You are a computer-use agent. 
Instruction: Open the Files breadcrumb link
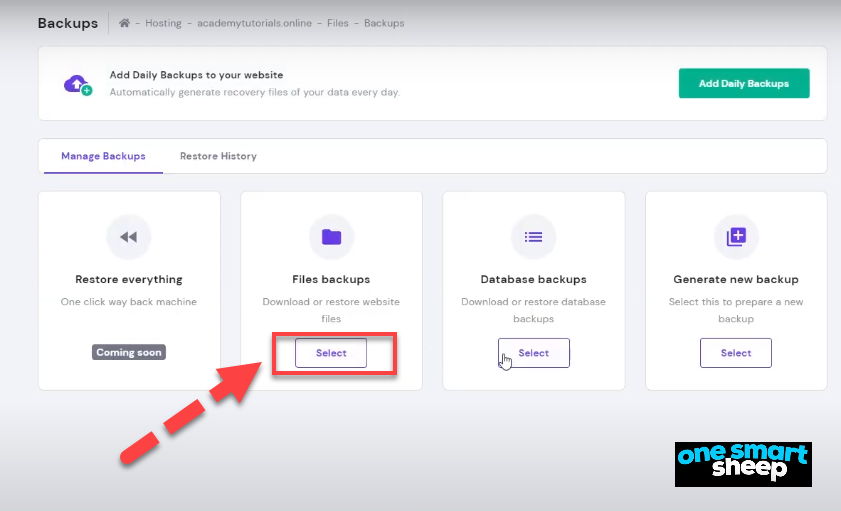(x=338, y=23)
